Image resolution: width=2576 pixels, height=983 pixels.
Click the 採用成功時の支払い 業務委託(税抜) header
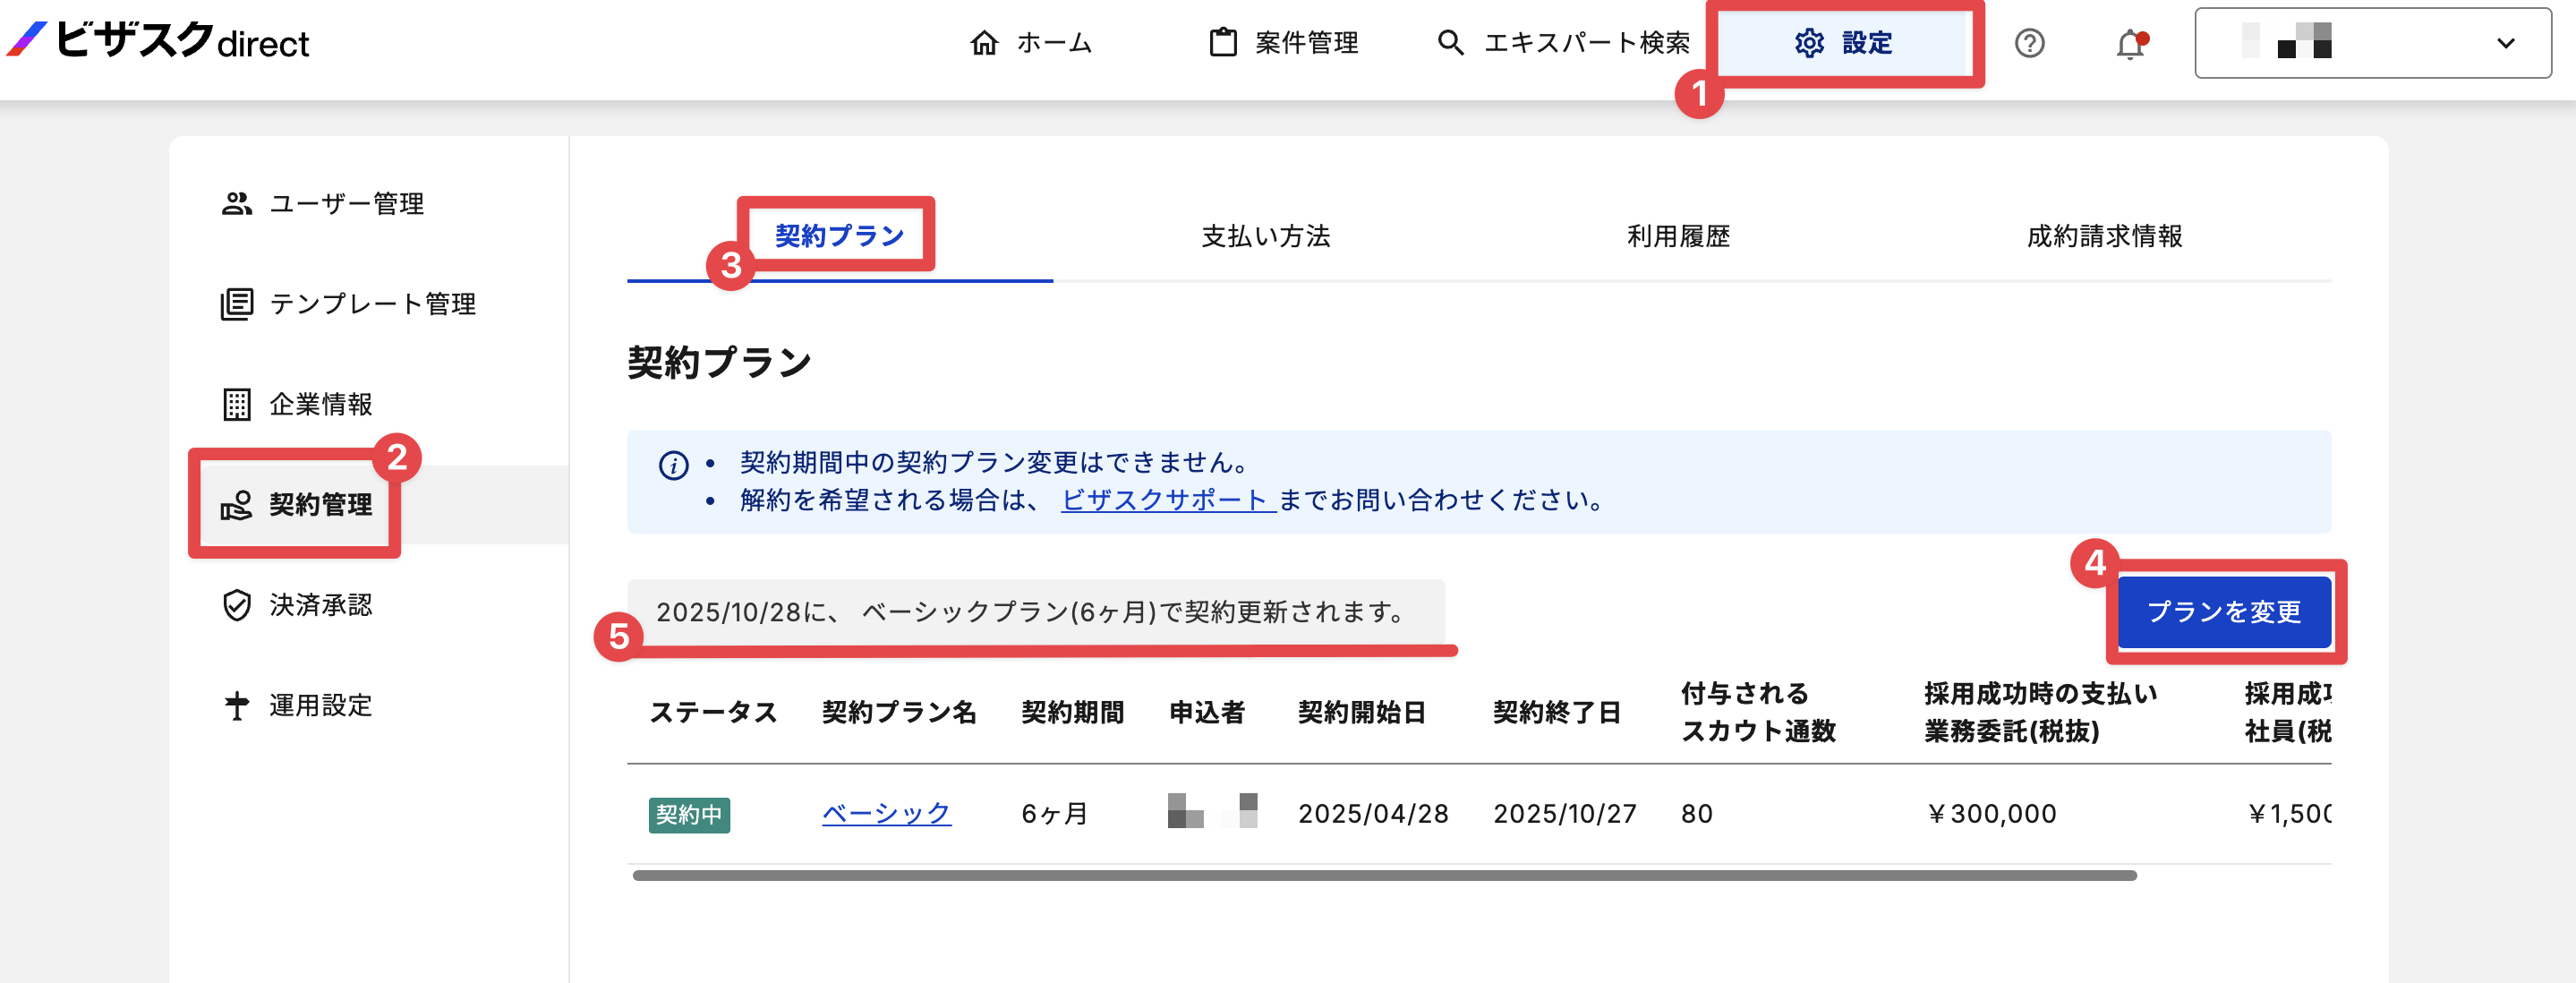pyautogui.click(x=2041, y=712)
